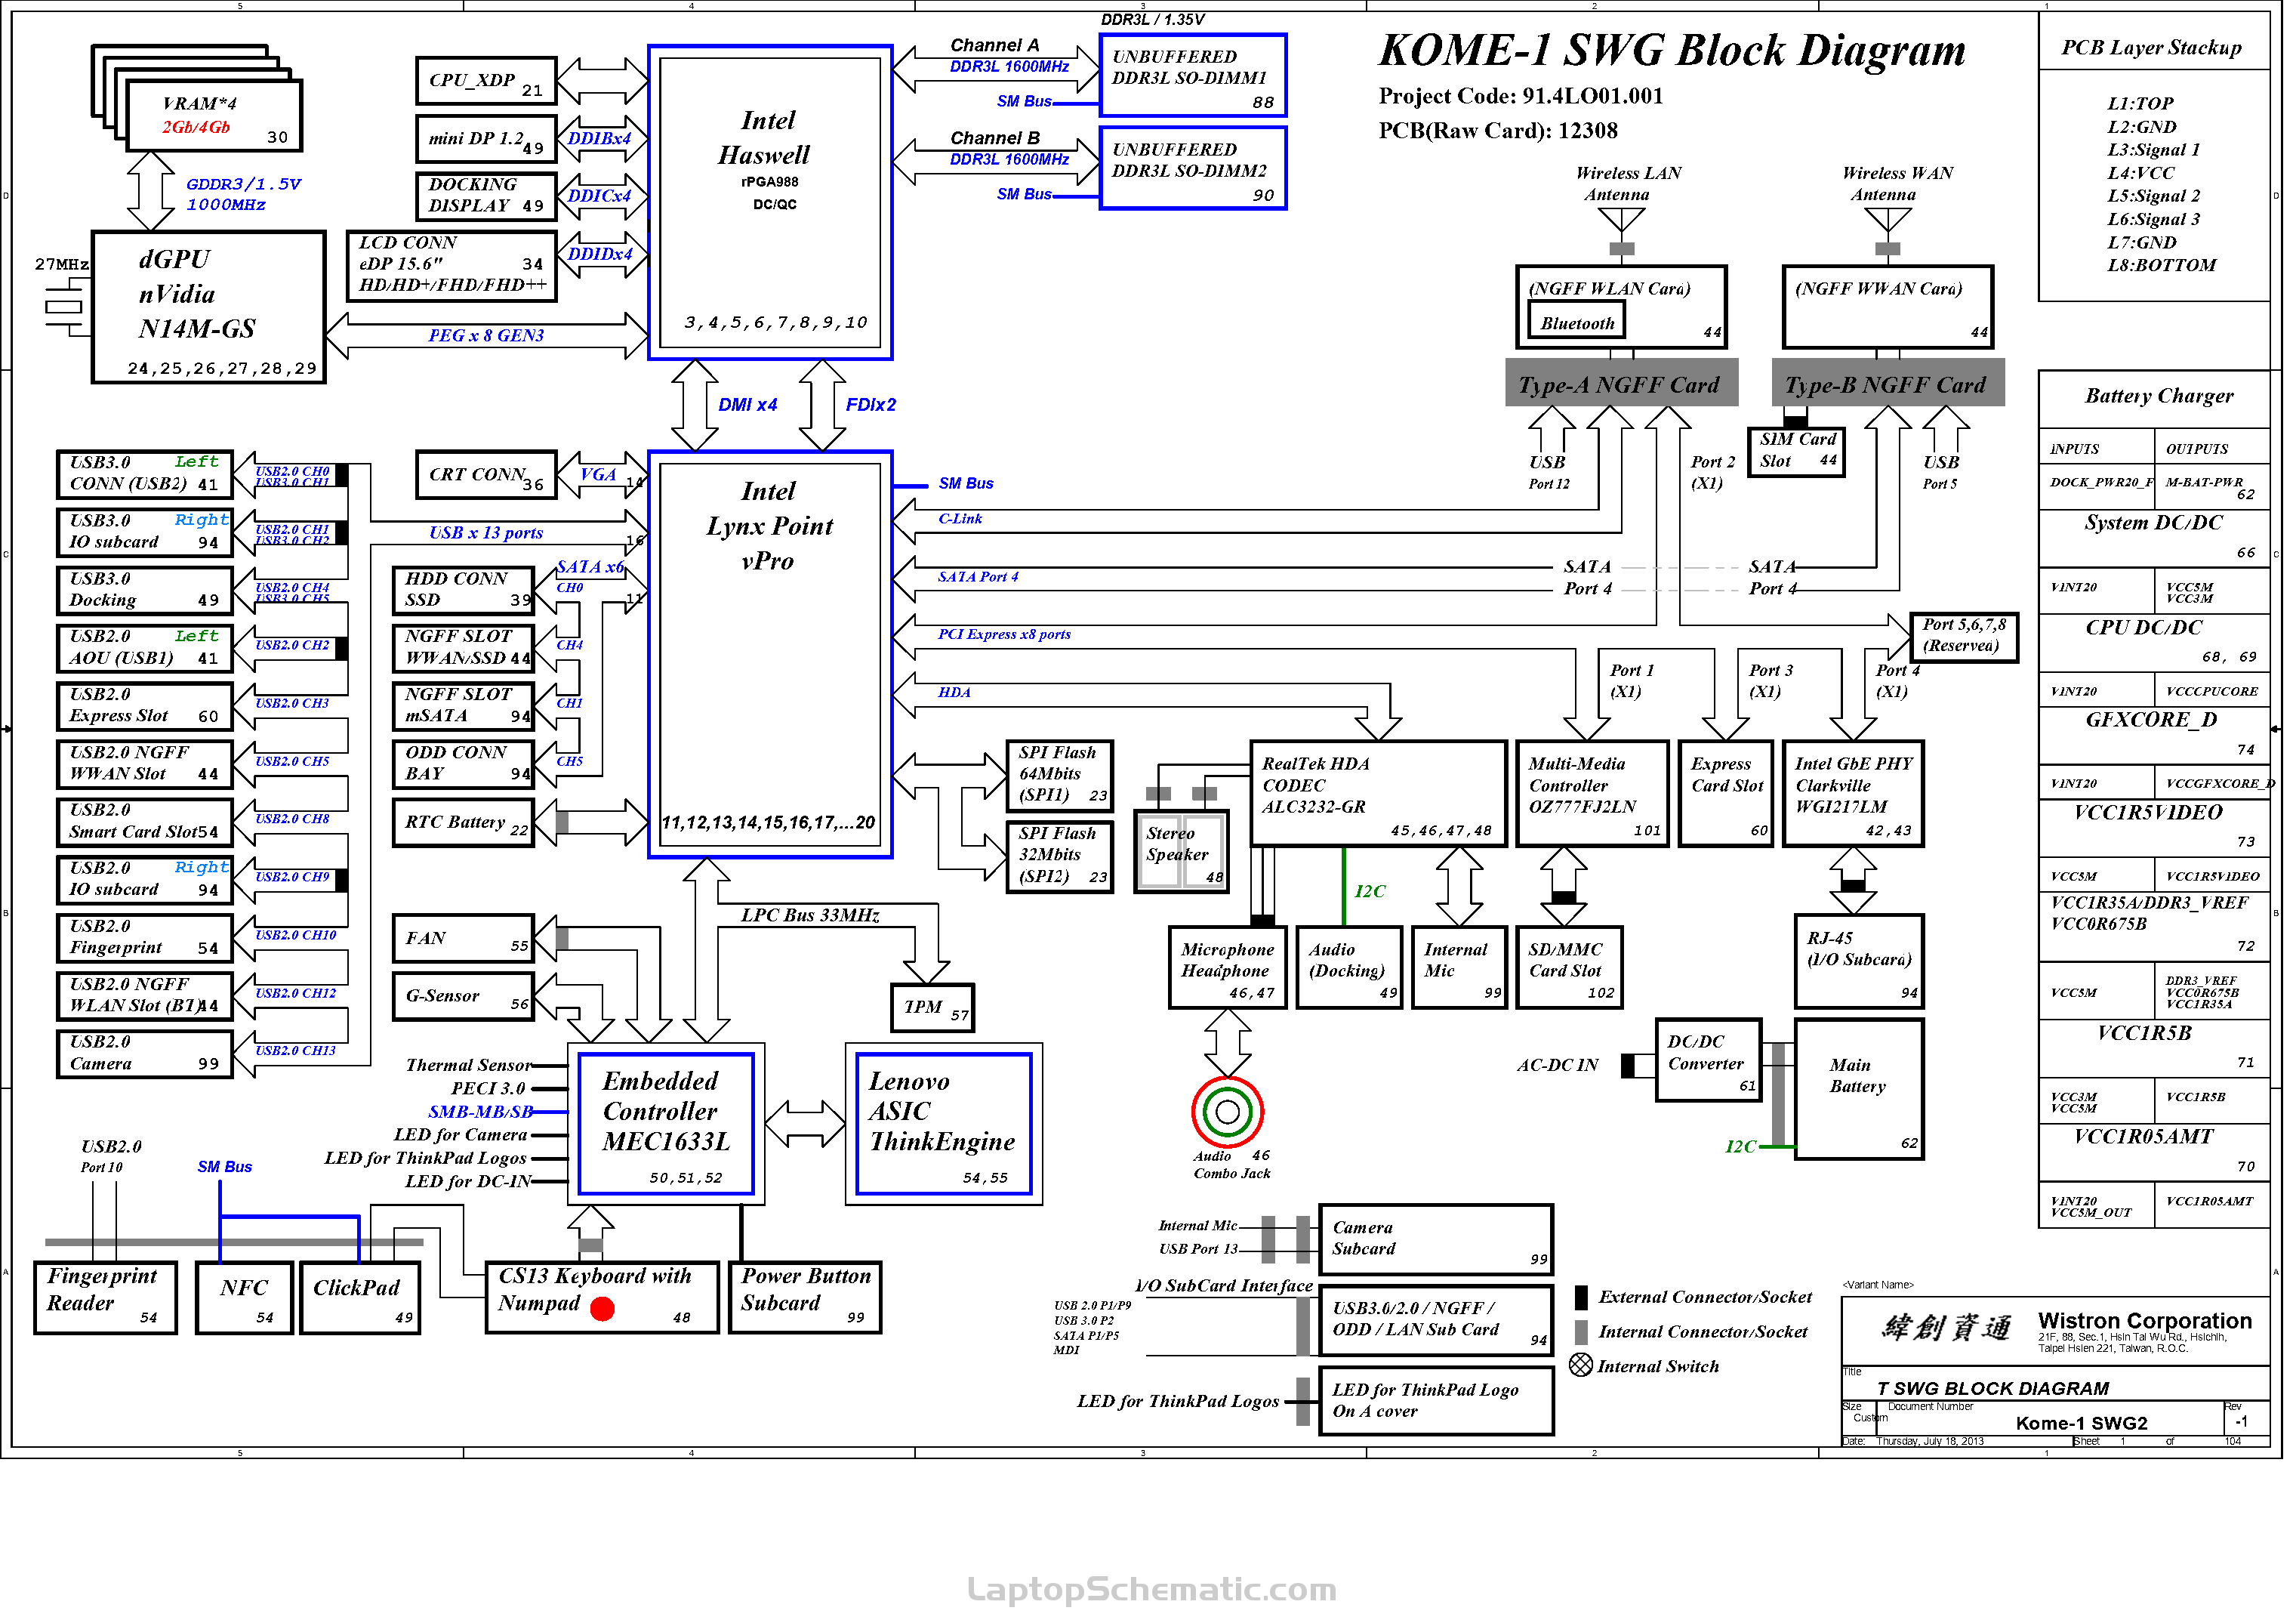Select the NGFF WLAN Card box
Image resolution: width=2296 pixels, height=1623 pixels.
coord(1621,307)
